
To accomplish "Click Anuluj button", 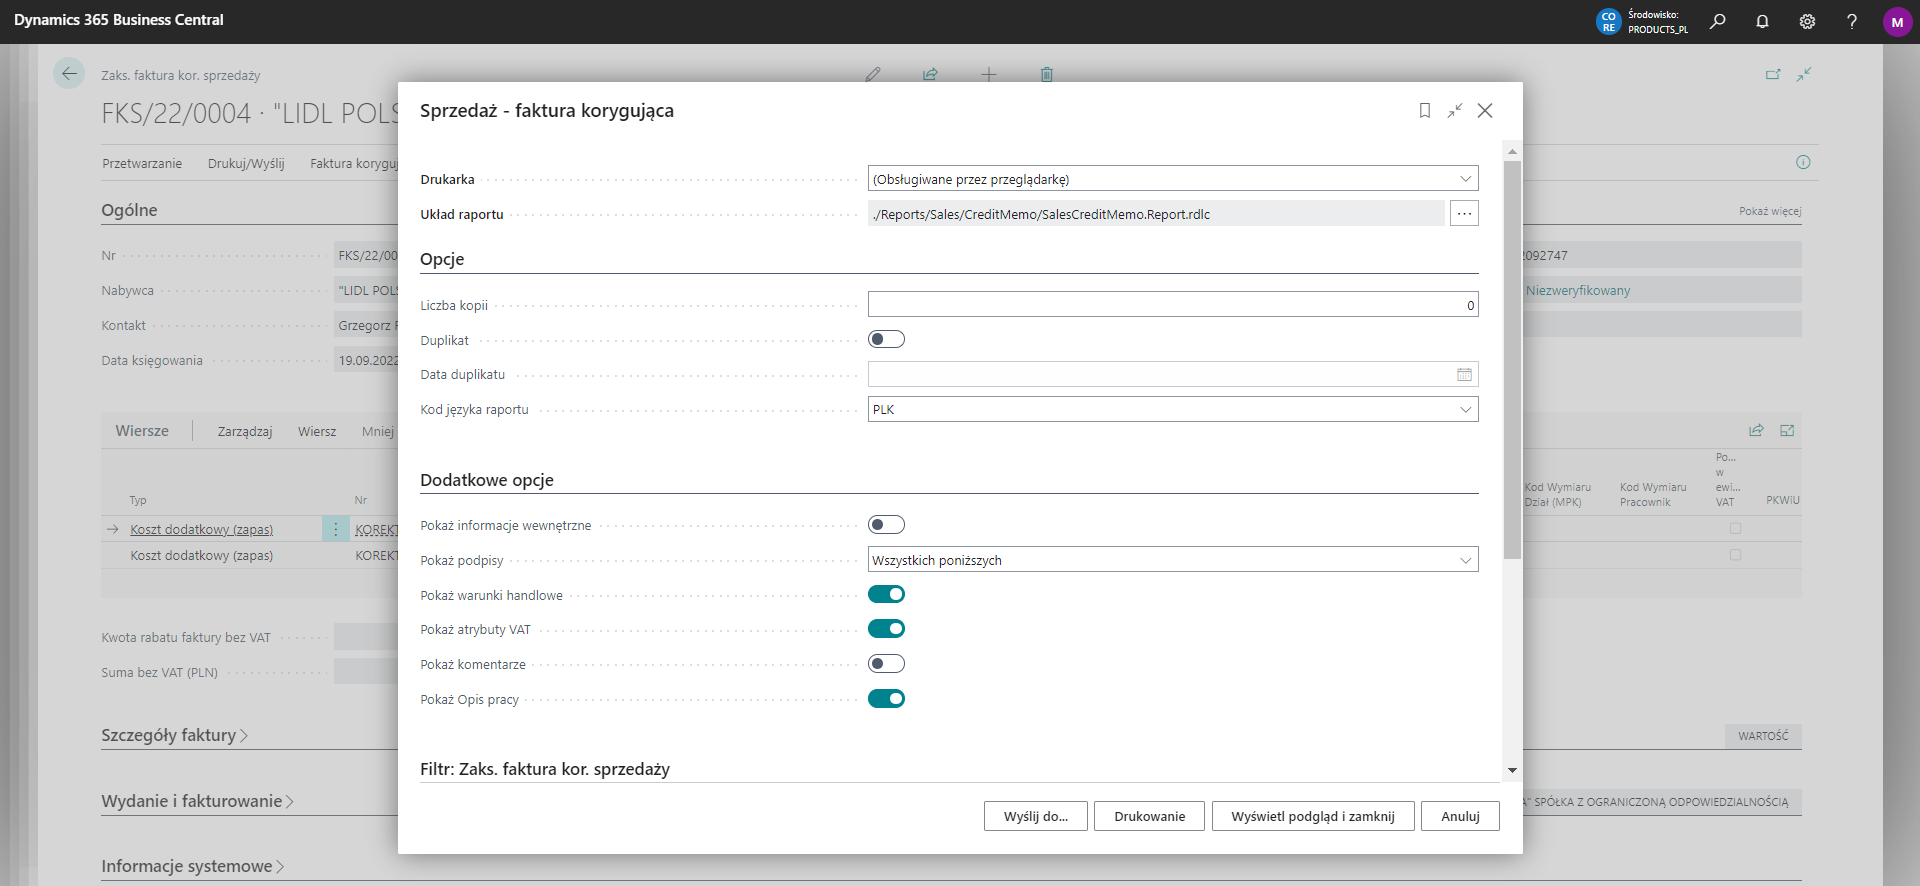I will click(x=1460, y=816).
